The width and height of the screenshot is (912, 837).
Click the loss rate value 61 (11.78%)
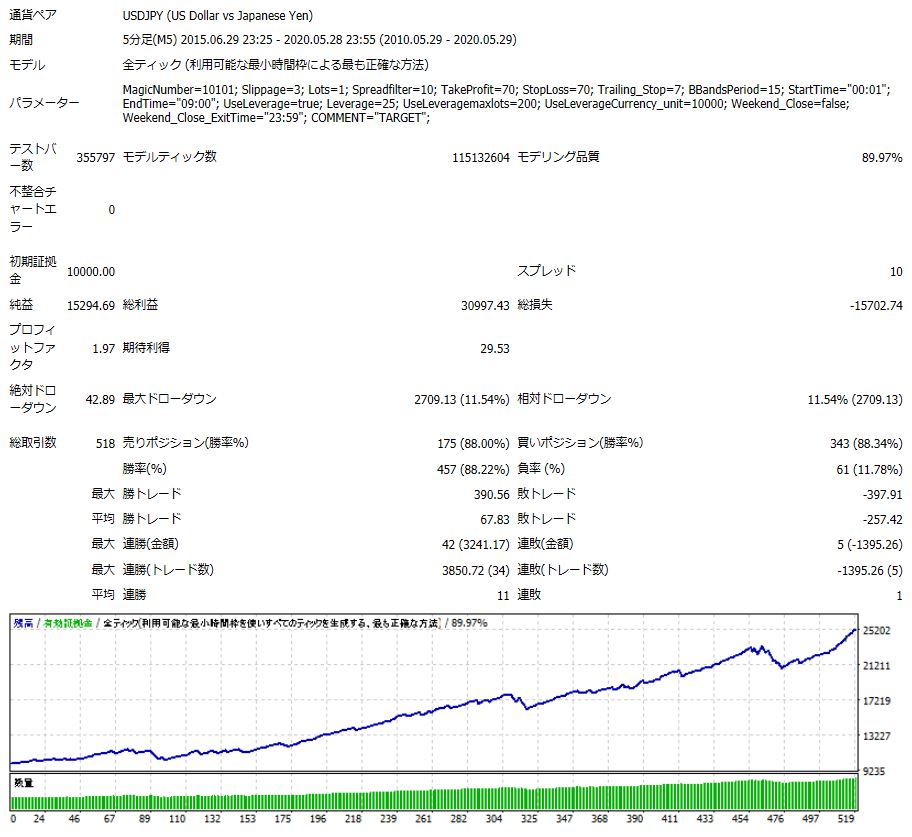870,470
